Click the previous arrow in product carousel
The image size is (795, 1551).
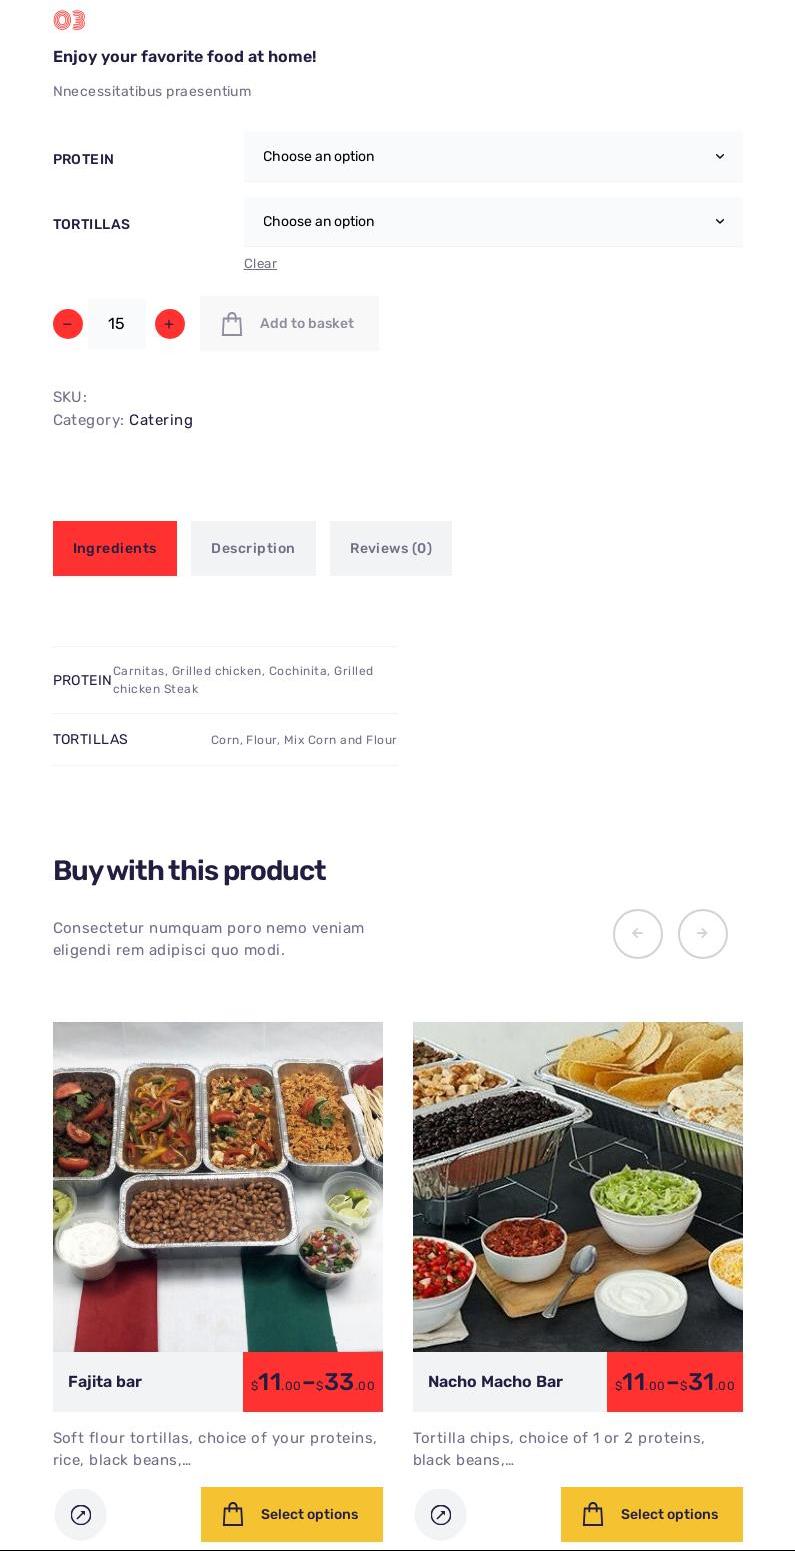coord(638,934)
